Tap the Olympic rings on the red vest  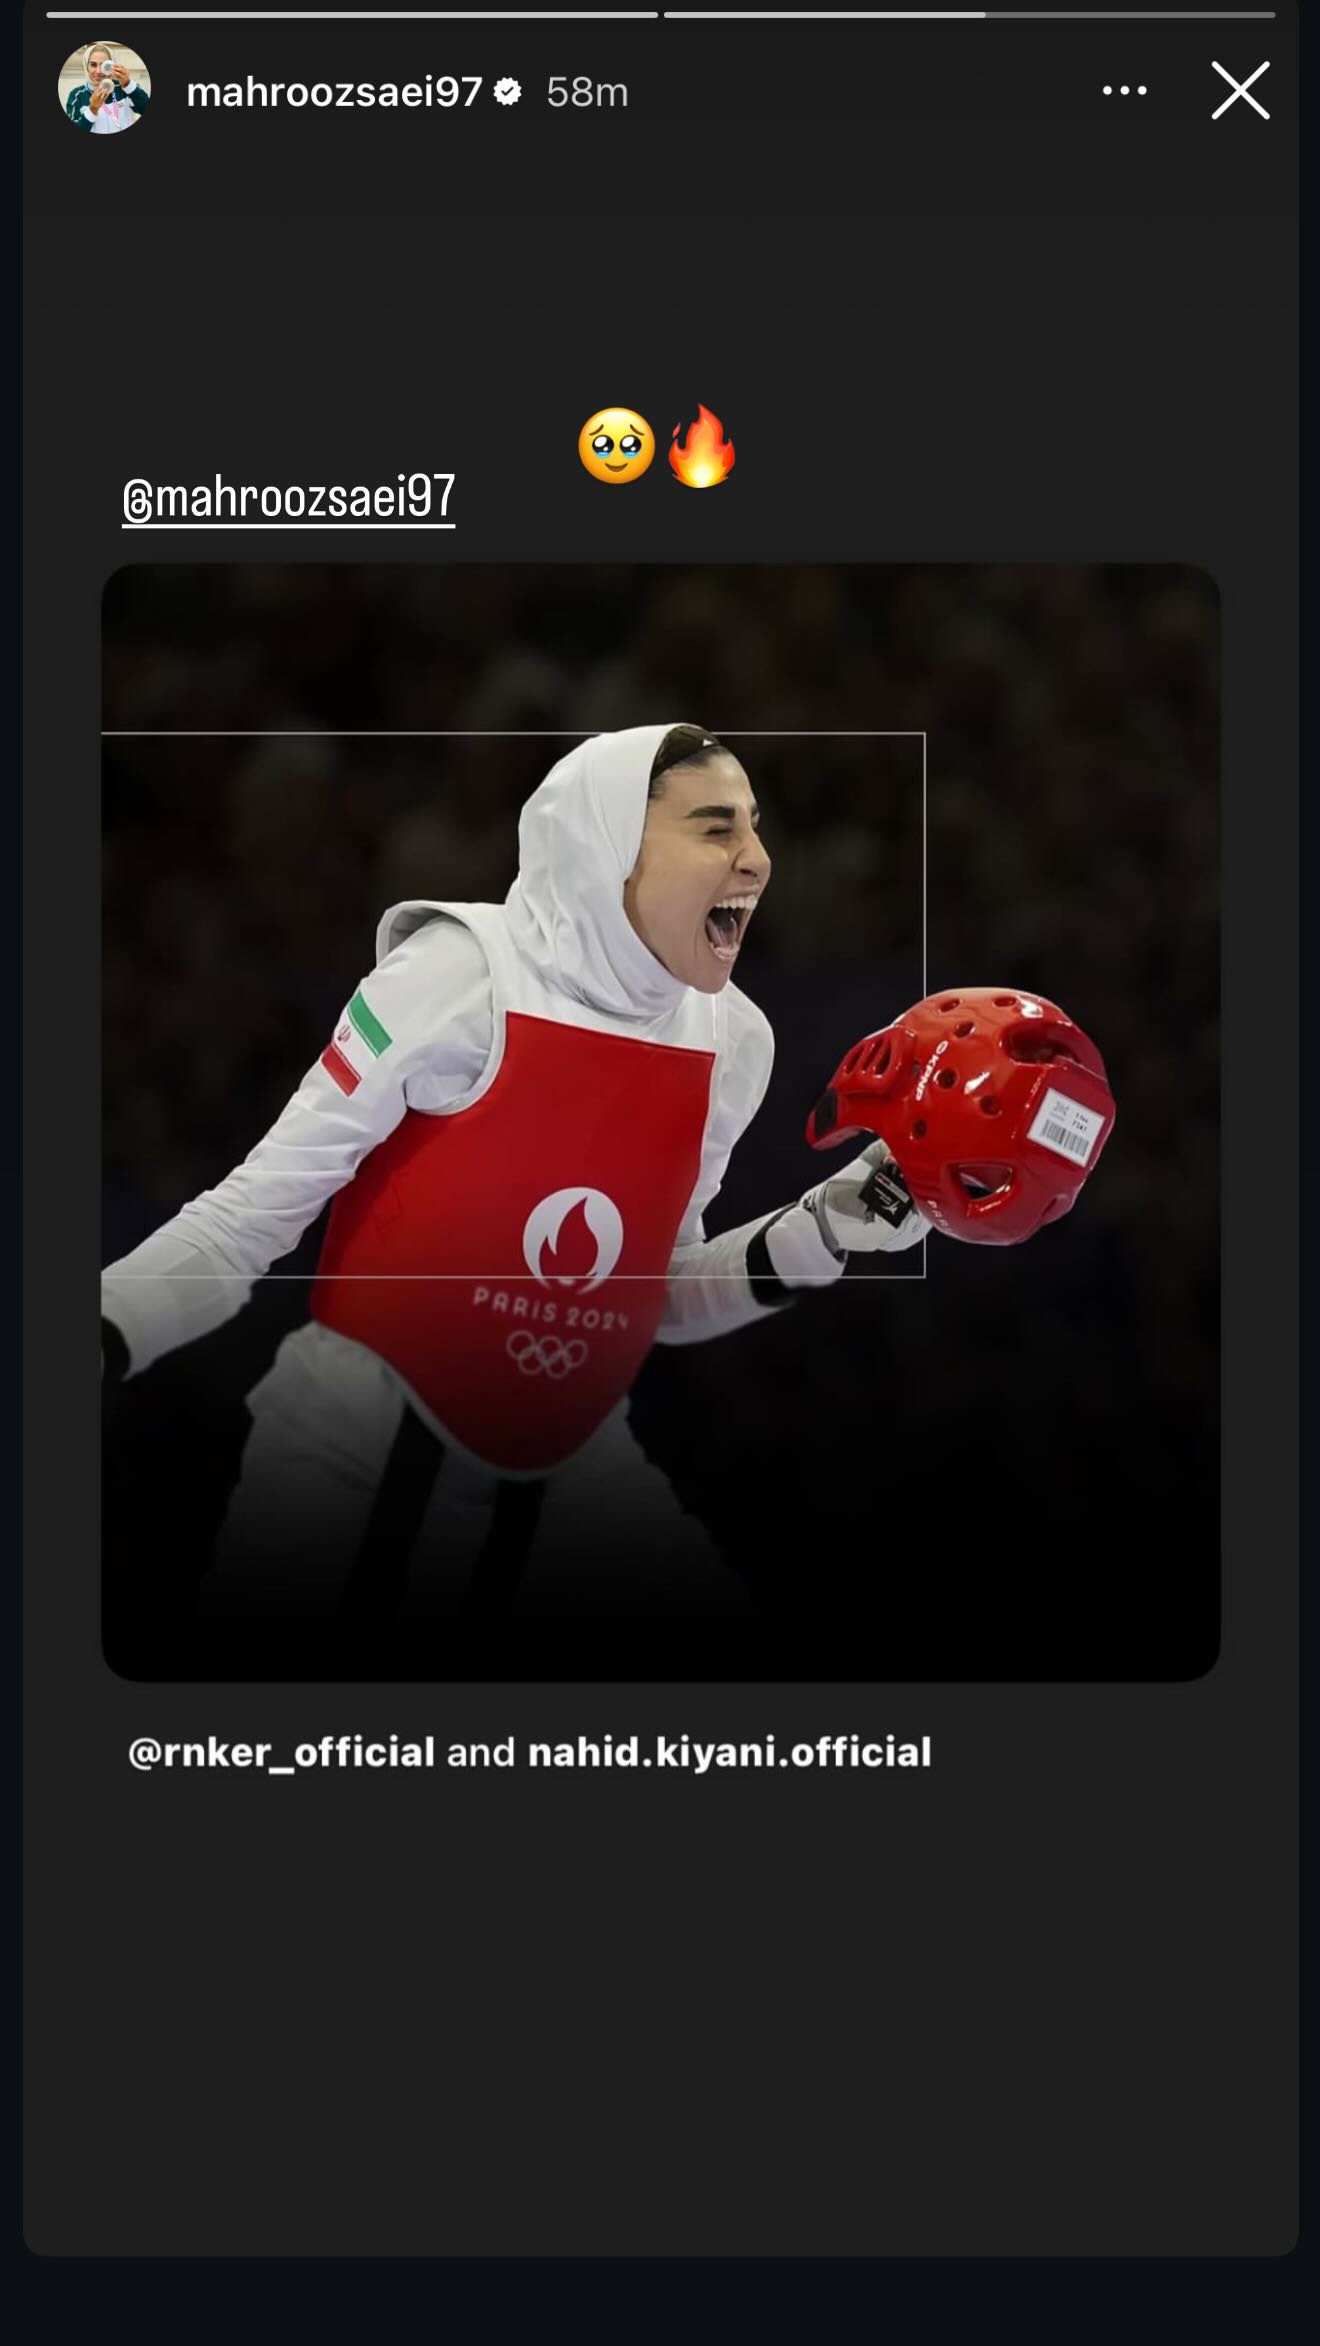click(x=547, y=1353)
